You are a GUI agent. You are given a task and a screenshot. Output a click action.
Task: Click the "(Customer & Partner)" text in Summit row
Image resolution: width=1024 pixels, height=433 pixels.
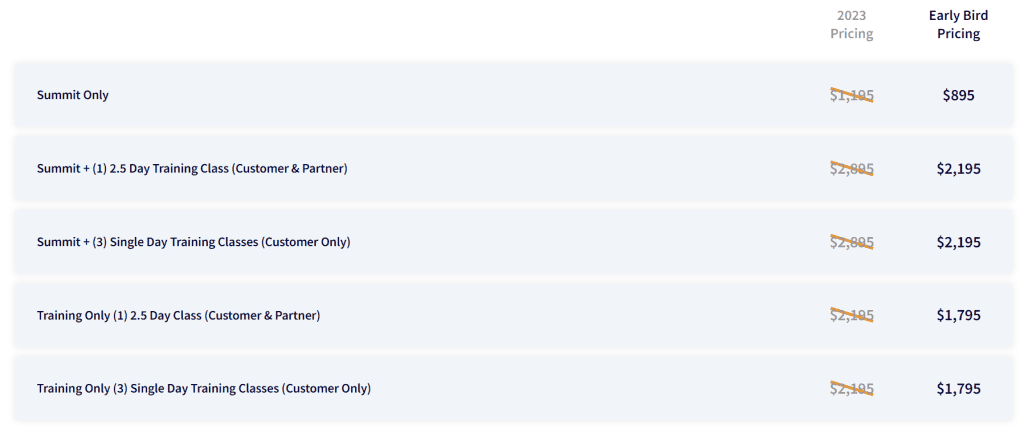point(289,168)
